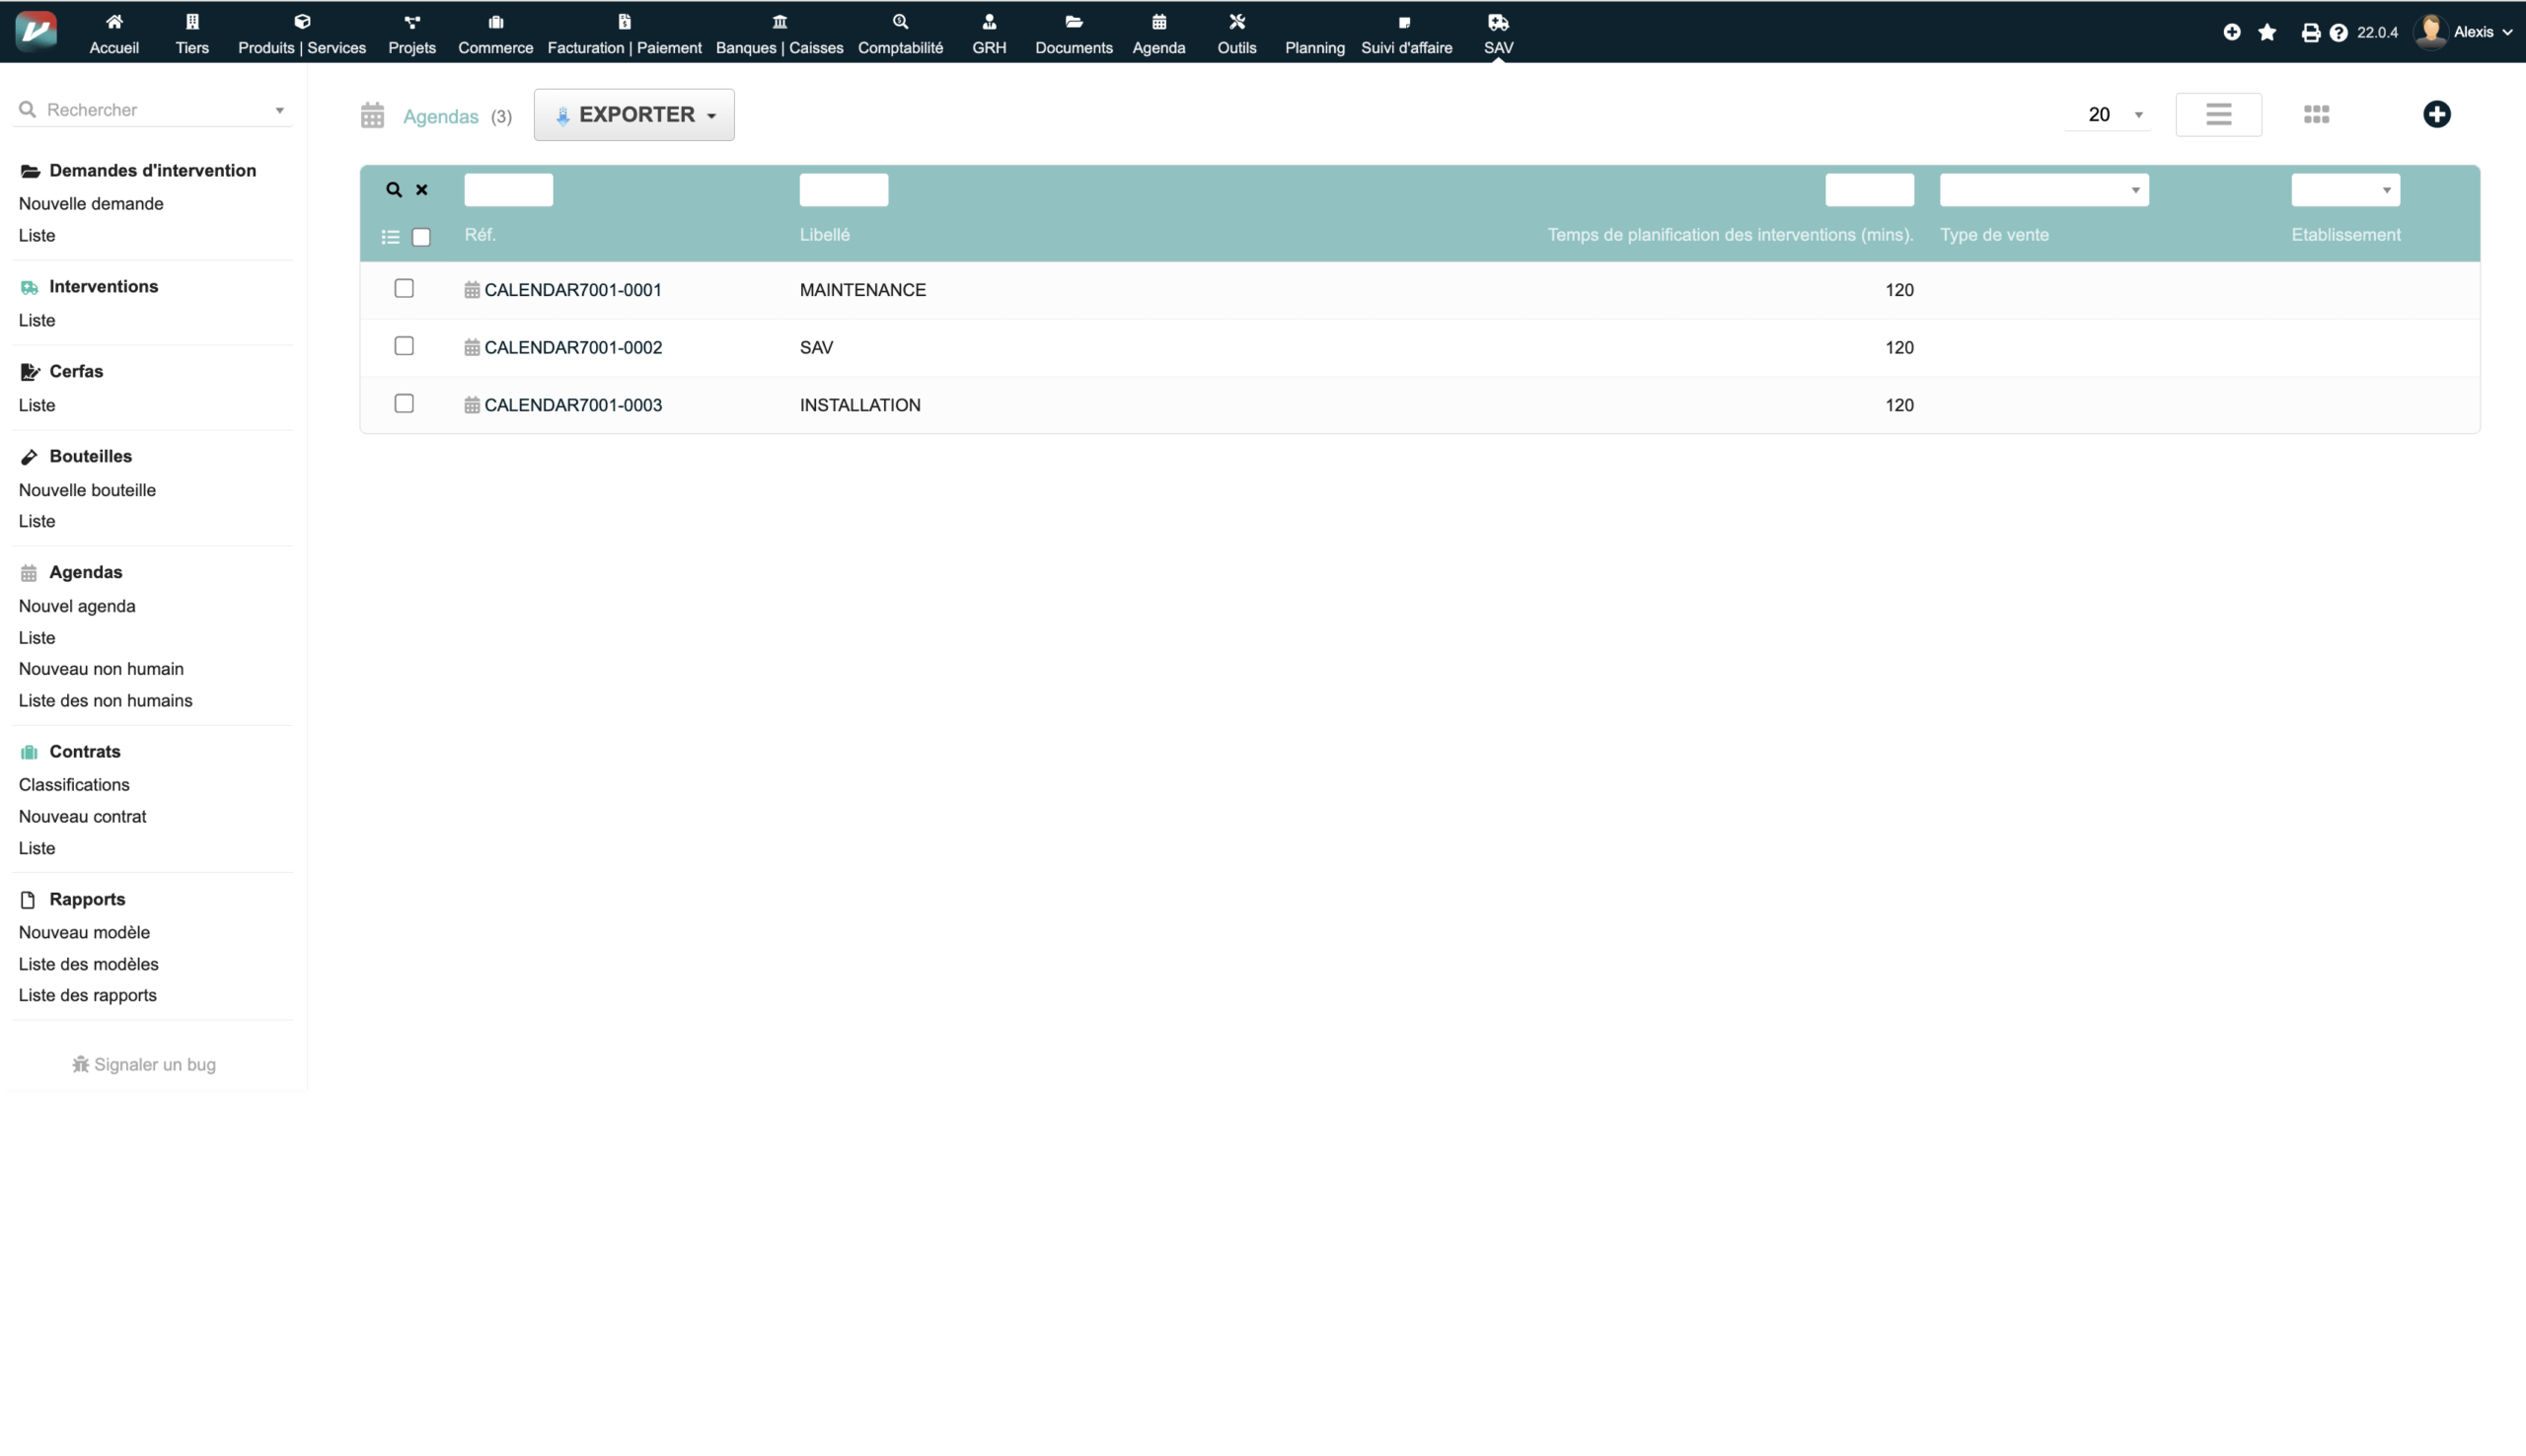Switch to kanban grid view icon
The height and width of the screenshot is (1456, 2526).
[x=2316, y=114]
